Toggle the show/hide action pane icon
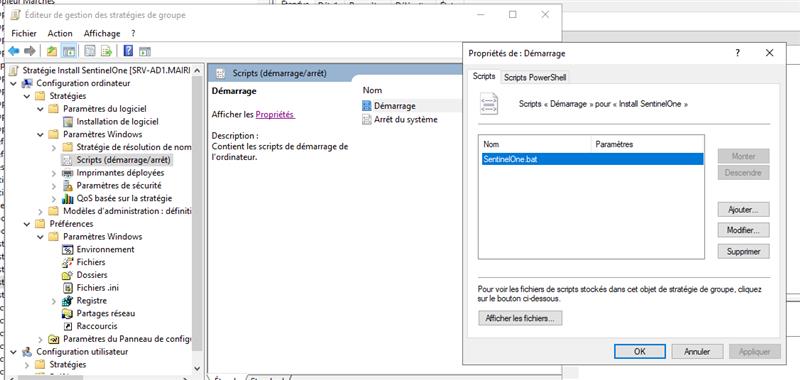This screenshot has width=800, height=380. click(x=145, y=51)
